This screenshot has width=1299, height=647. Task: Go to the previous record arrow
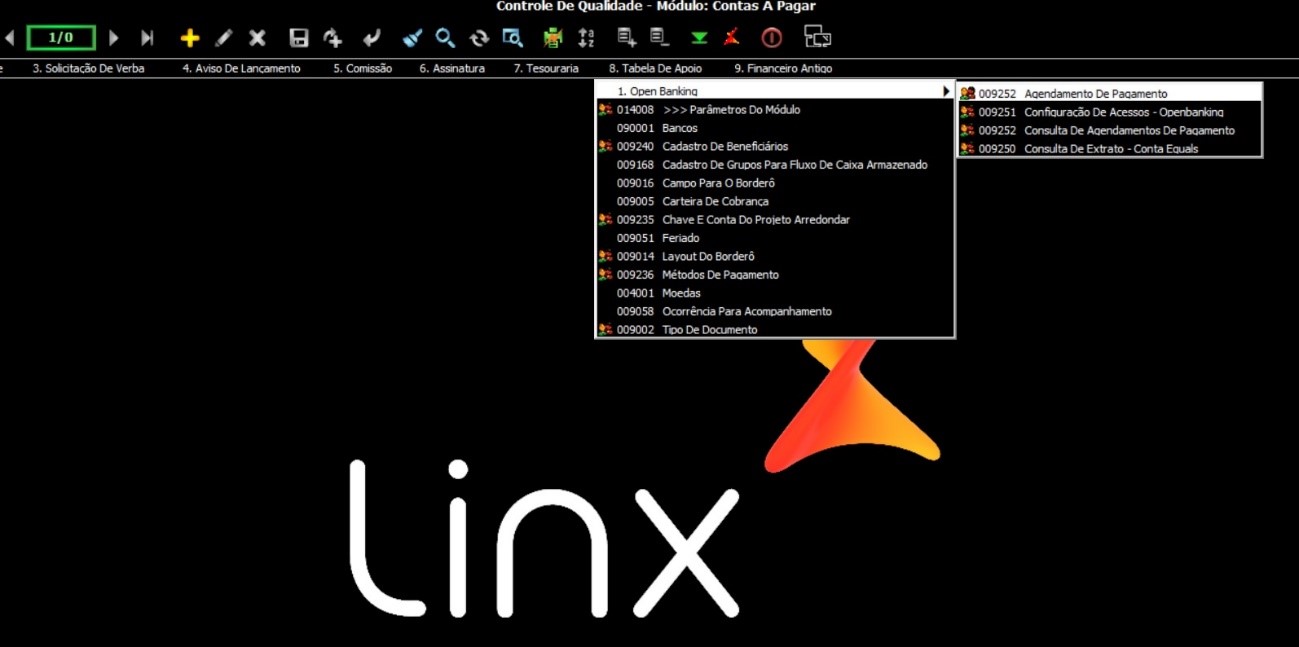tap(9, 38)
